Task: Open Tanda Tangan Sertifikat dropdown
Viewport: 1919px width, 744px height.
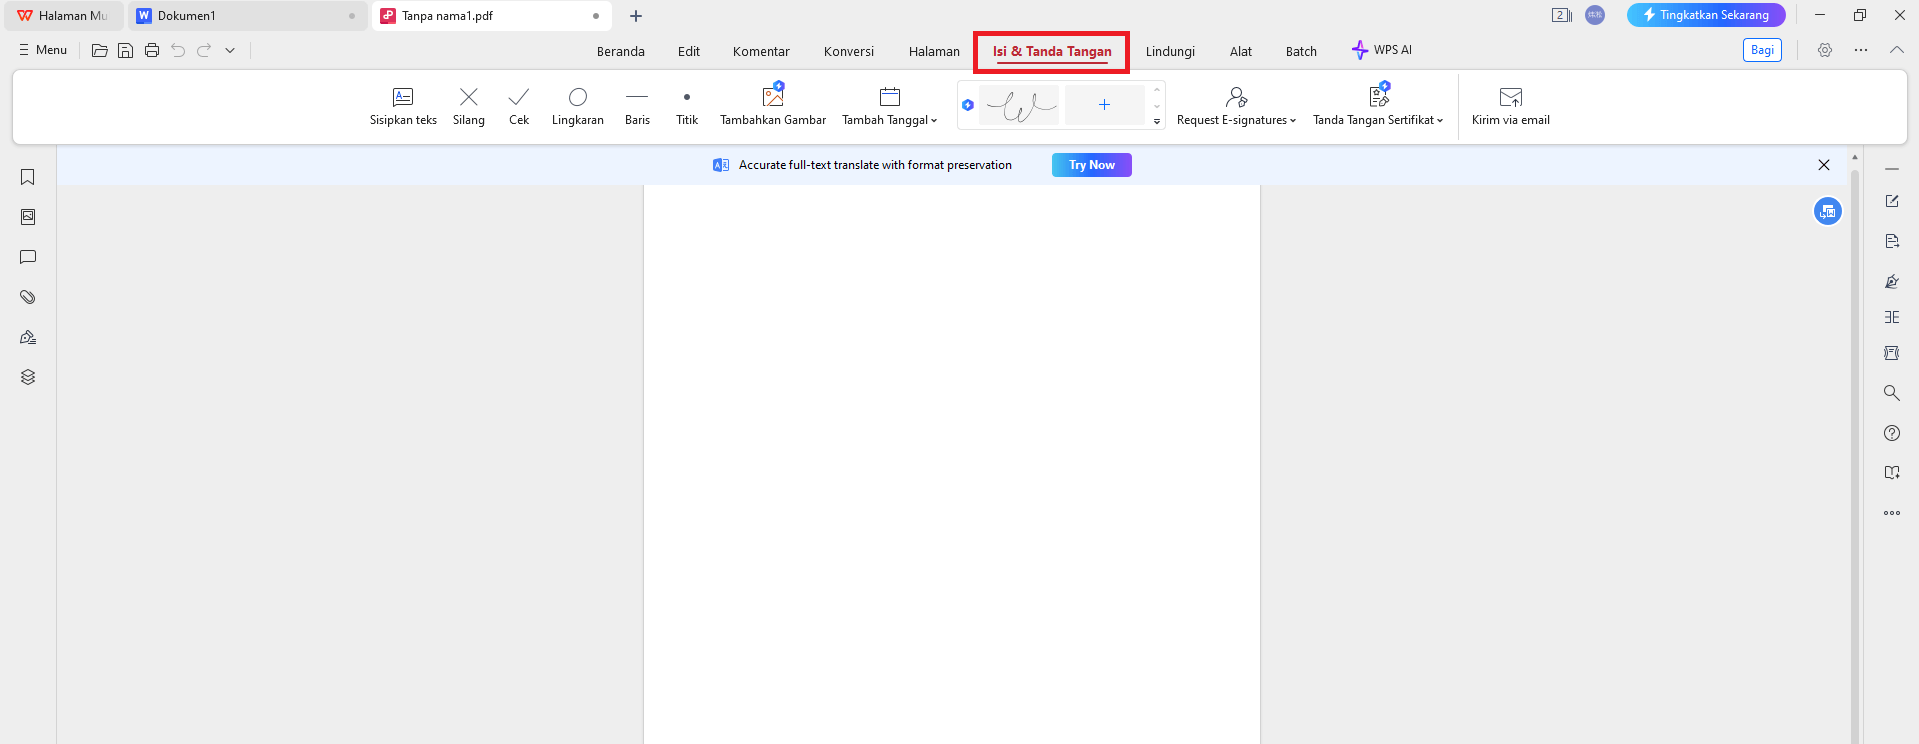Action: [1378, 106]
